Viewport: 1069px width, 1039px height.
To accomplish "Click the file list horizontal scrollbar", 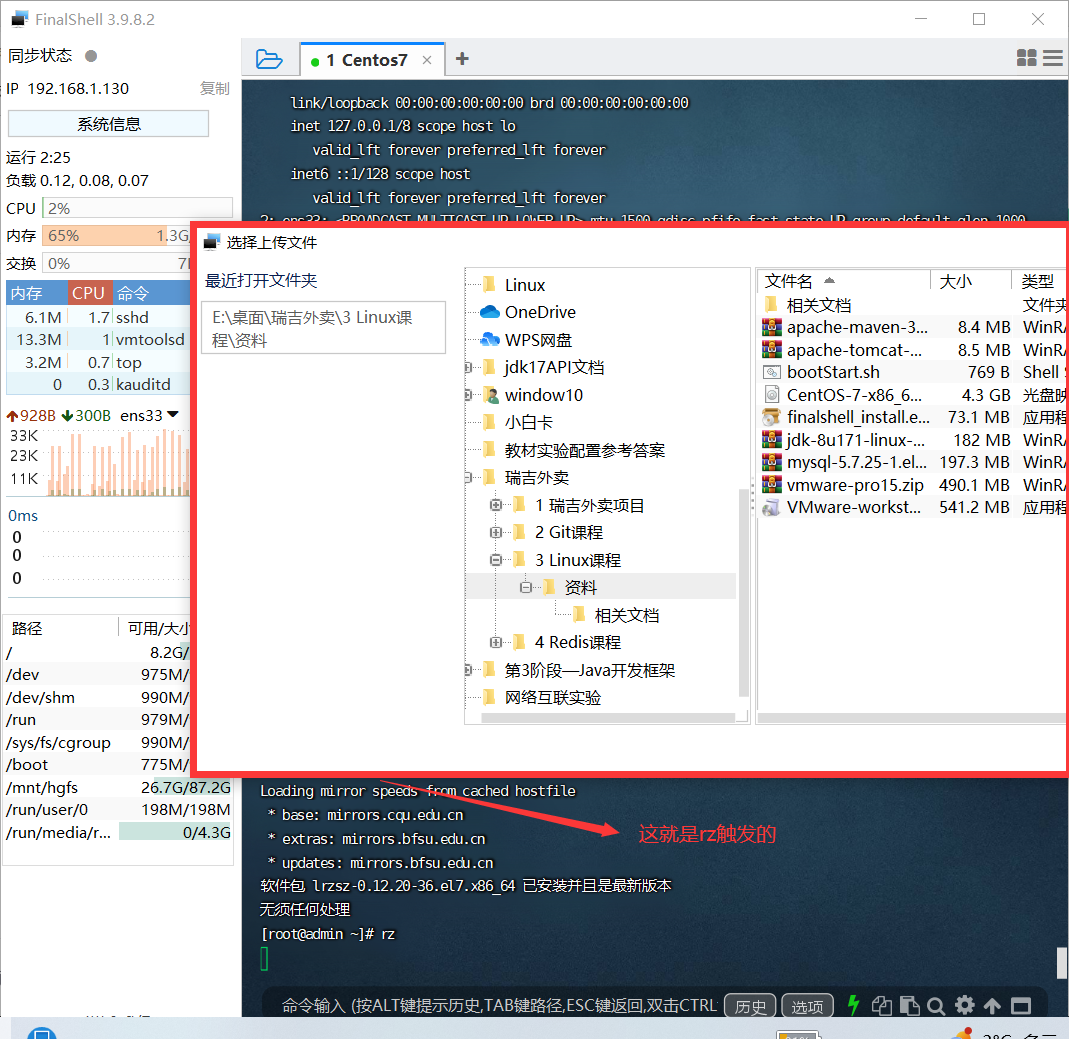I will point(911,717).
